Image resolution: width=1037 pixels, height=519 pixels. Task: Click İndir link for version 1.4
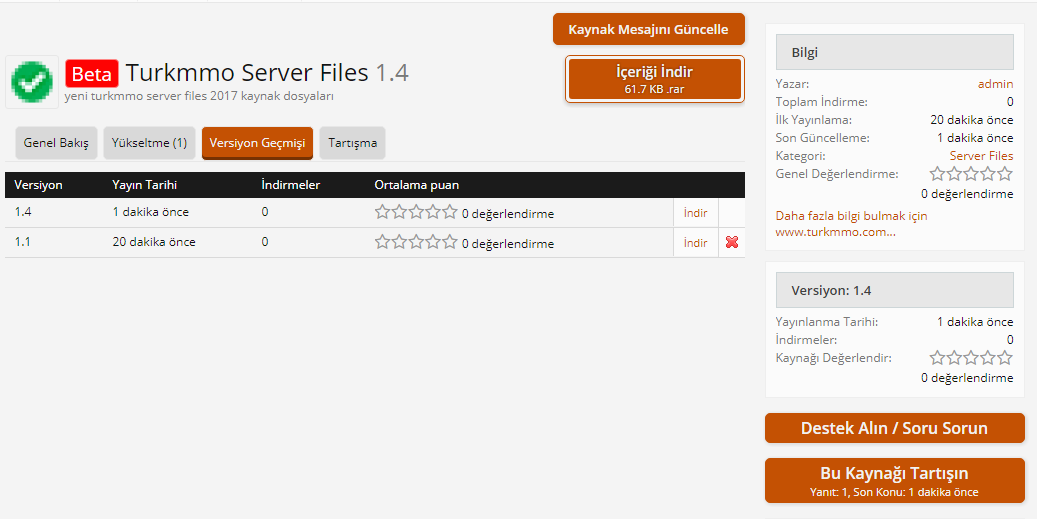[696, 213]
